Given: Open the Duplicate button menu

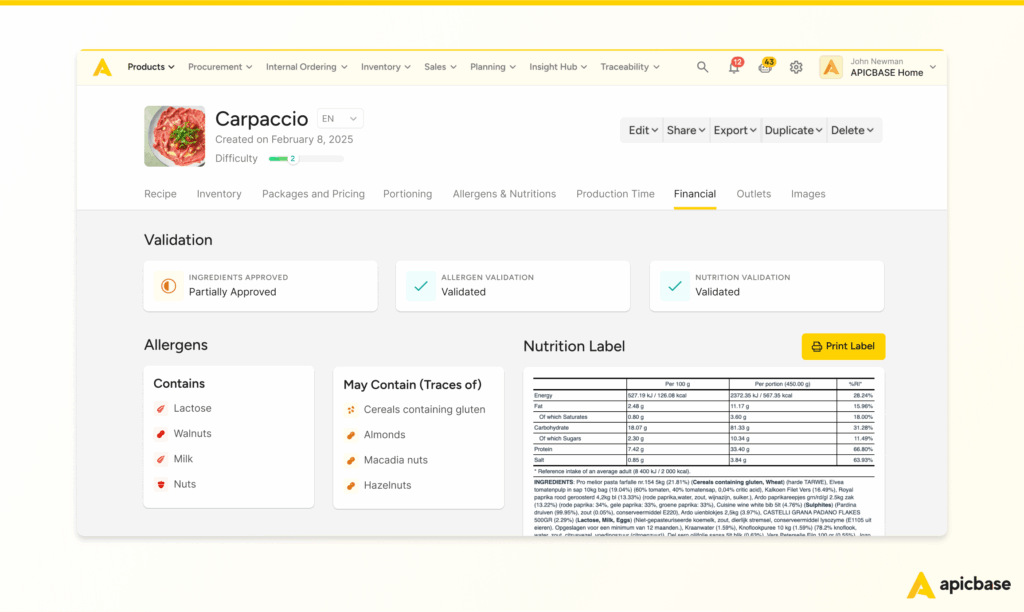Looking at the screenshot, I should pyautogui.click(x=793, y=130).
